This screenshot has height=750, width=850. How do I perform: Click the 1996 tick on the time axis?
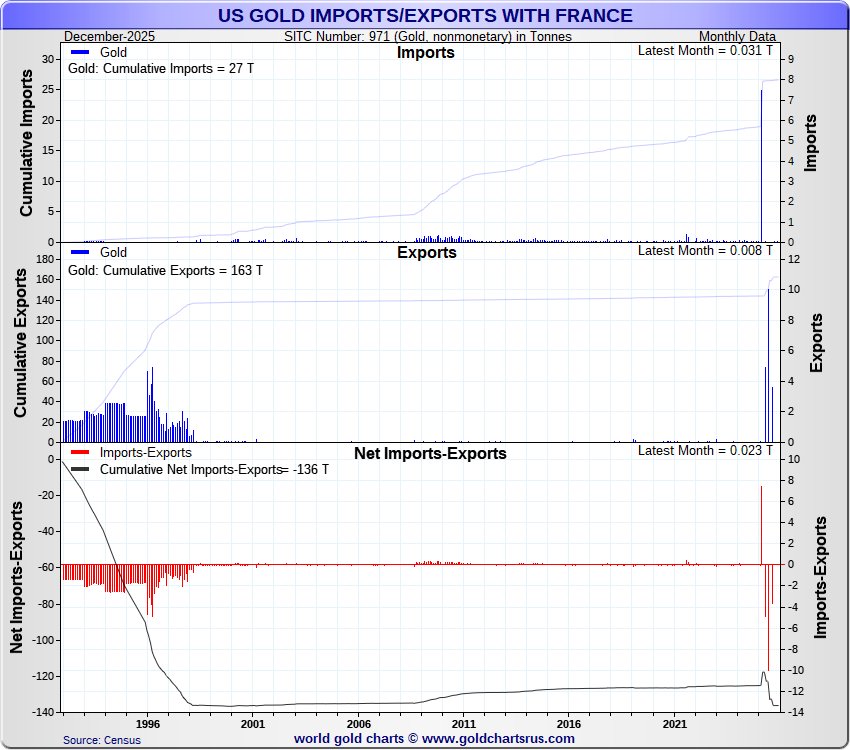(147, 723)
